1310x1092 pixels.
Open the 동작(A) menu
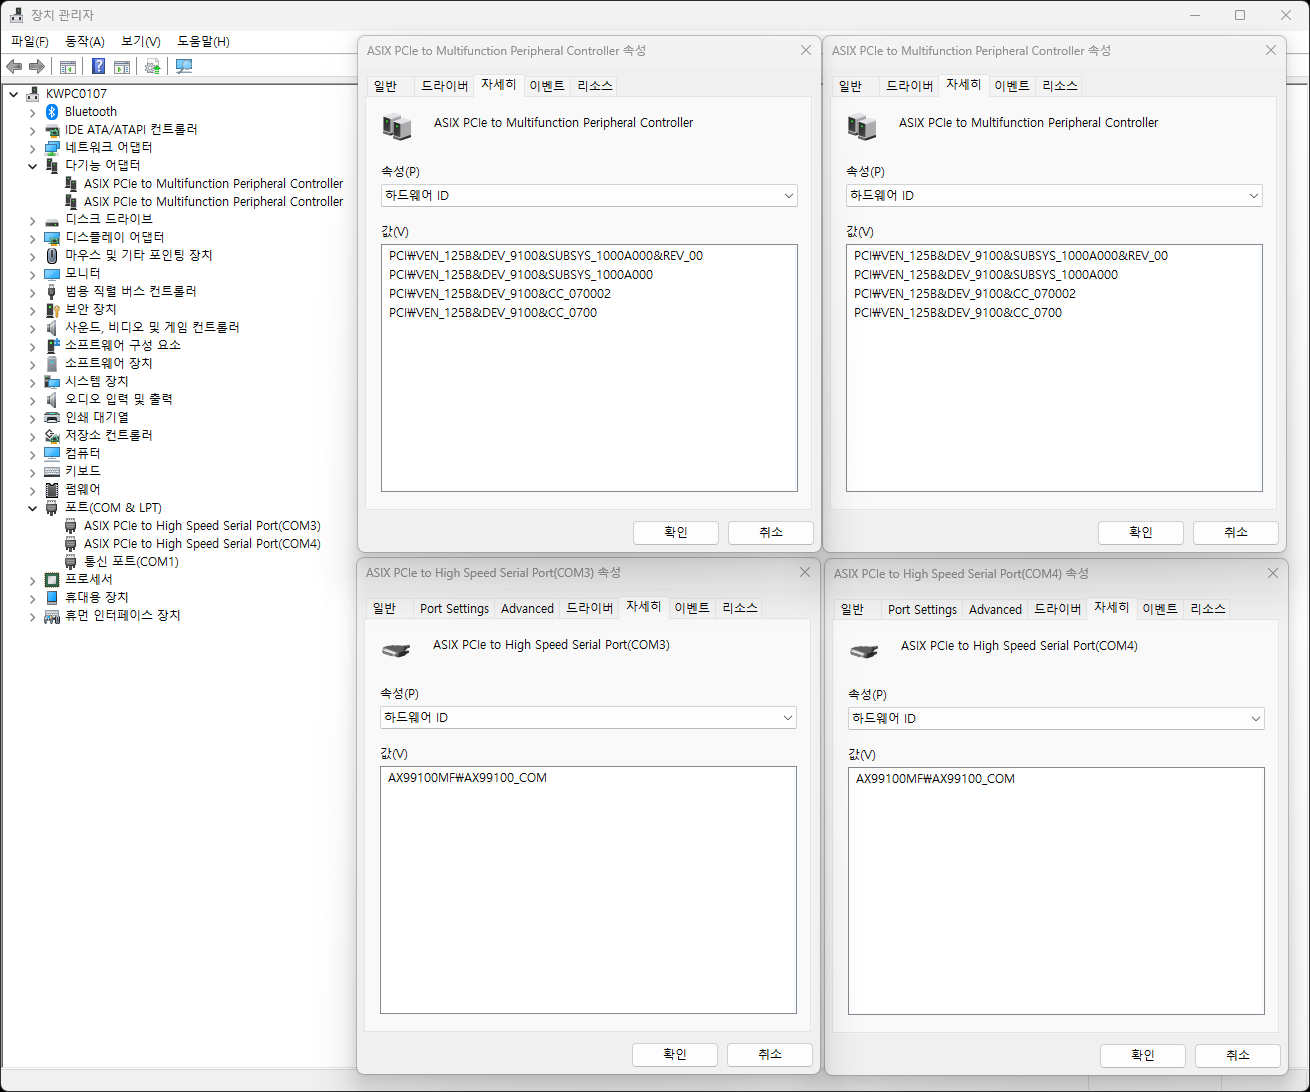click(x=85, y=42)
